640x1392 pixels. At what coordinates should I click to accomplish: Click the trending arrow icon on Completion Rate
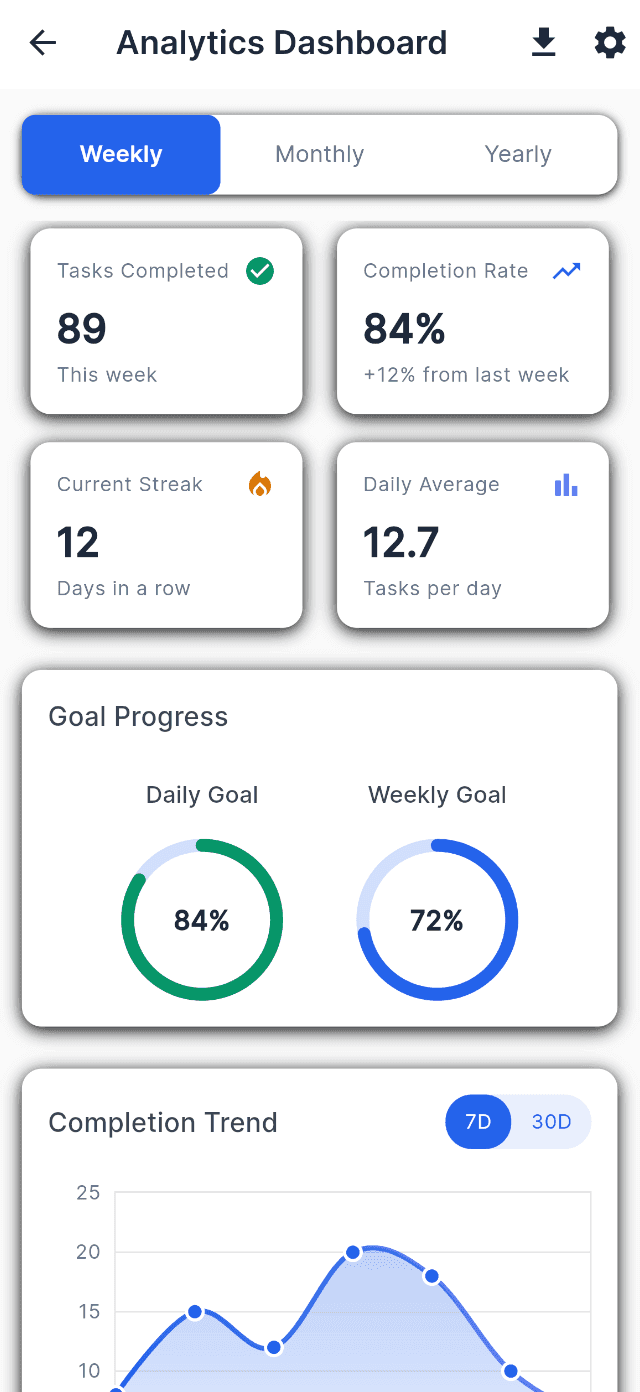(567, 271)
